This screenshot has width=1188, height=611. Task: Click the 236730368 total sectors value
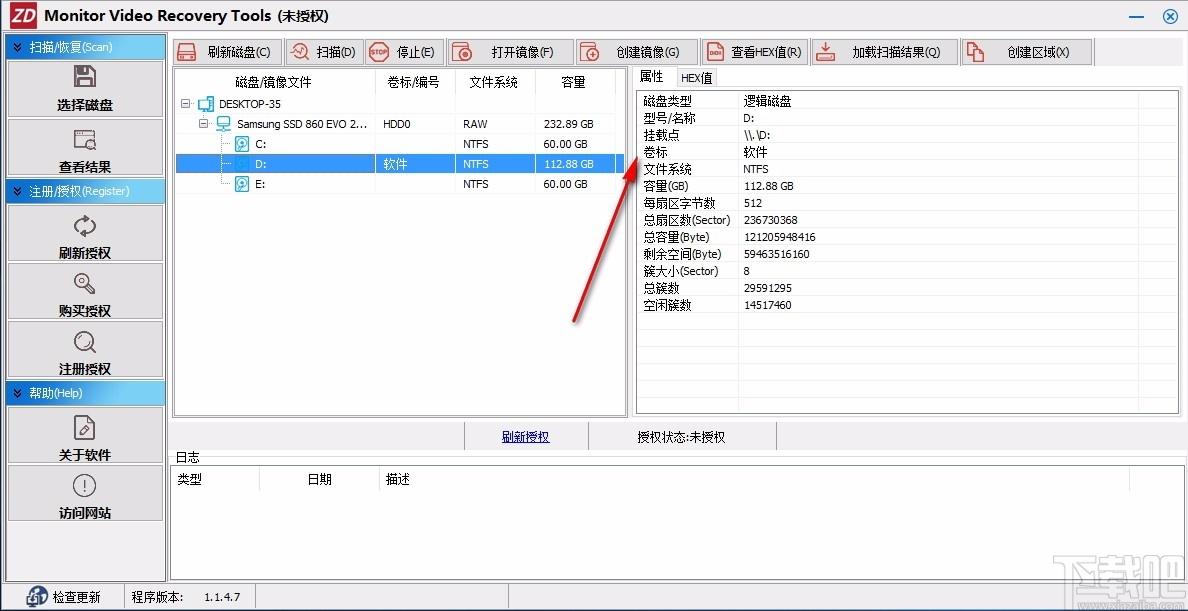[x=770, y=220]
